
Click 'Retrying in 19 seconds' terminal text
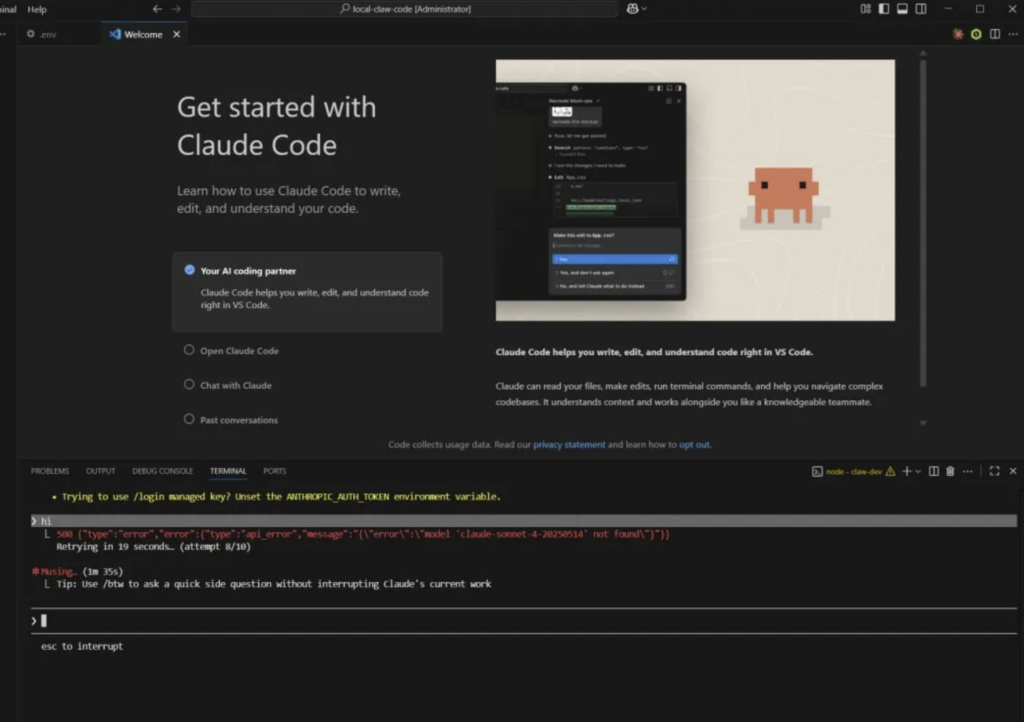pyautogui.click(x=118, y=547)
